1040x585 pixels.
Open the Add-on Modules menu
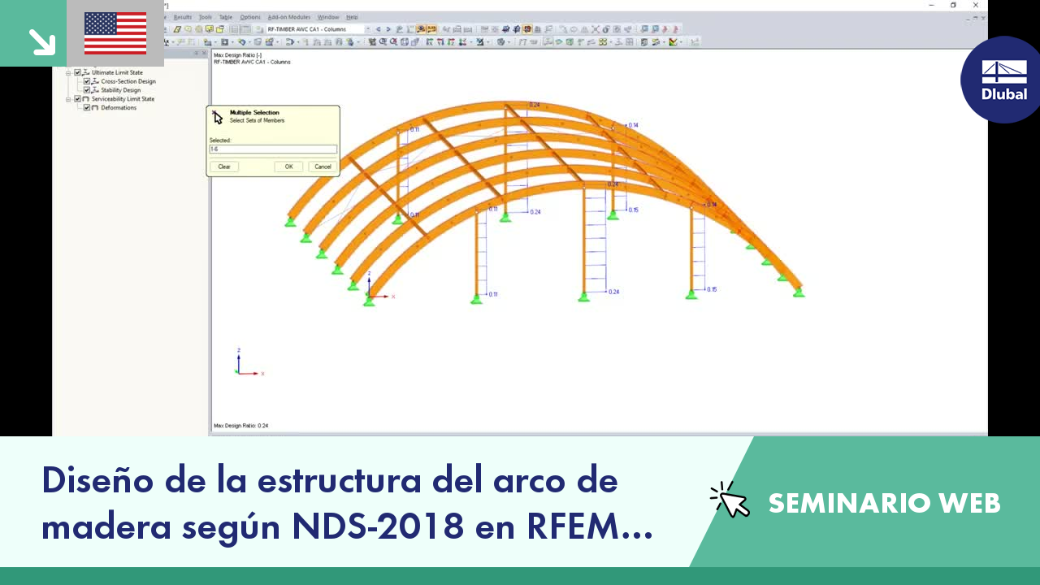coord(289,17)
